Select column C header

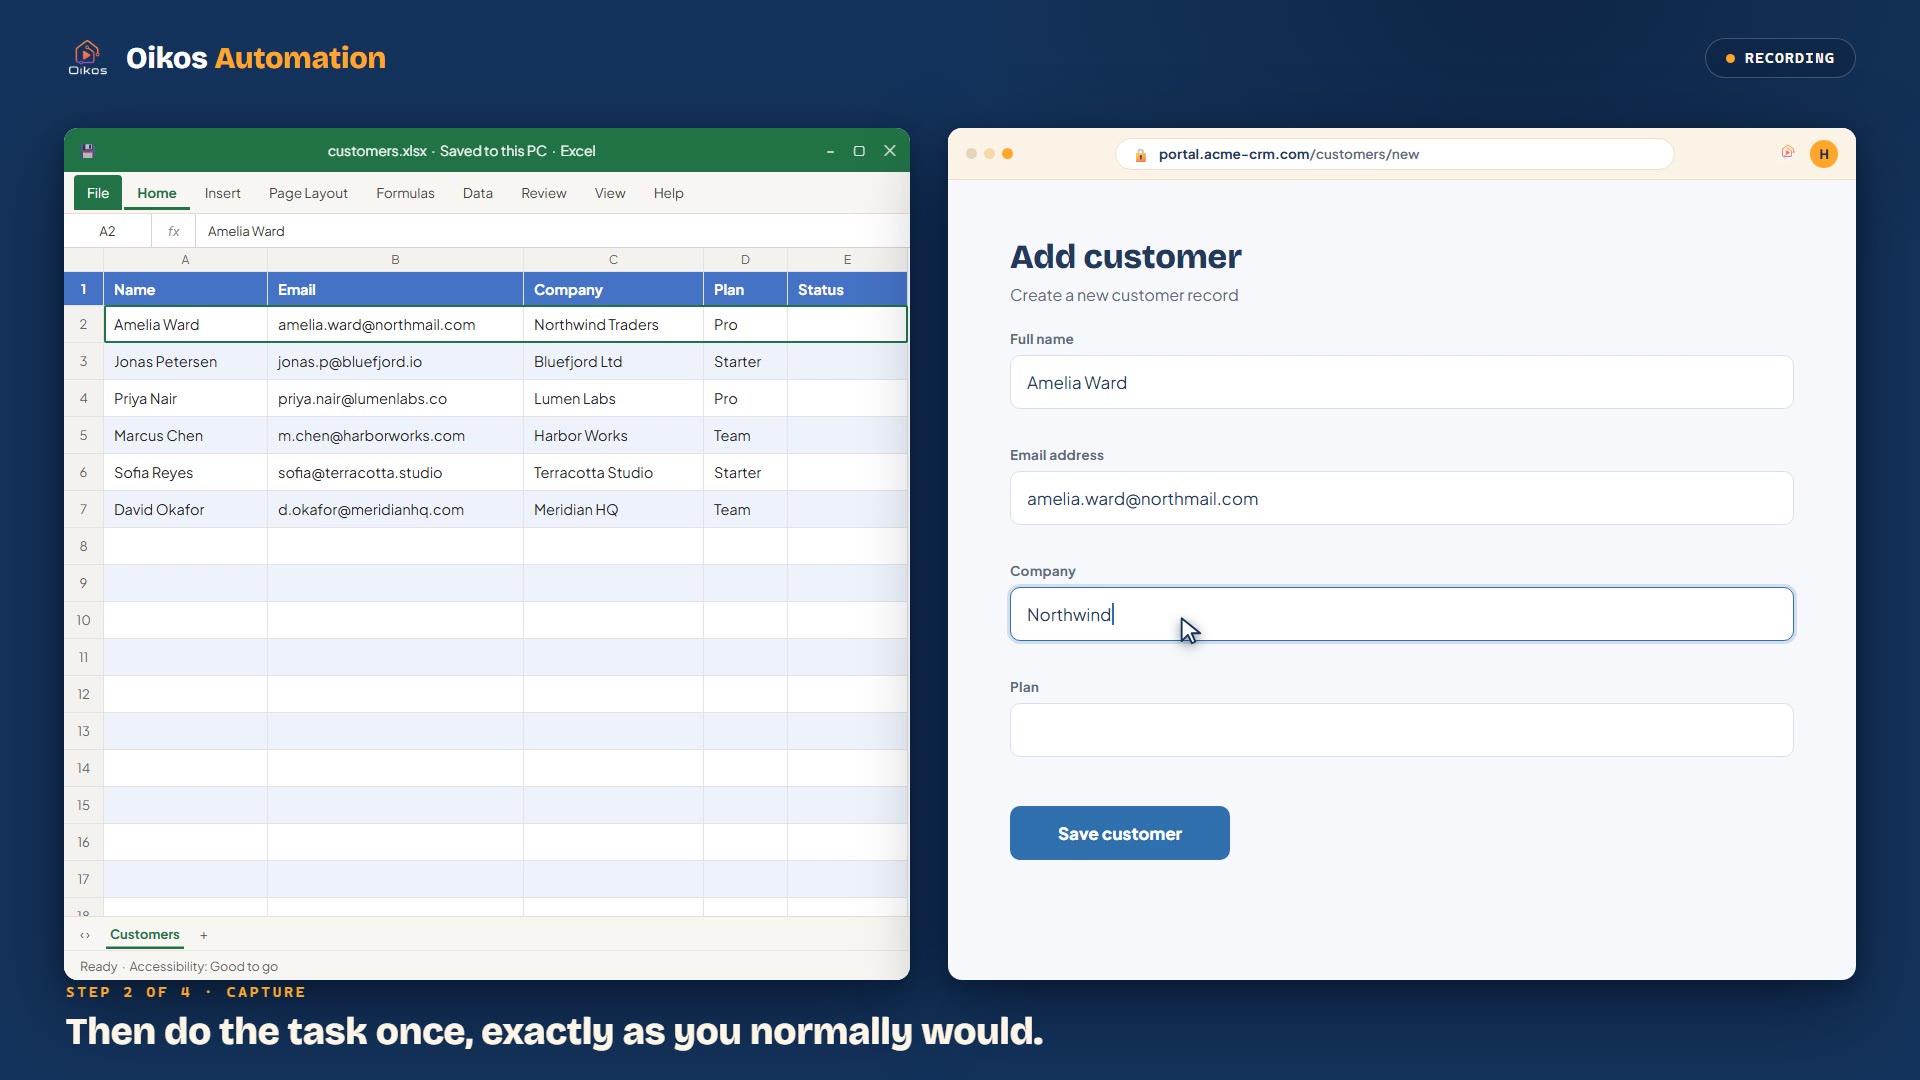pos(613,259)
